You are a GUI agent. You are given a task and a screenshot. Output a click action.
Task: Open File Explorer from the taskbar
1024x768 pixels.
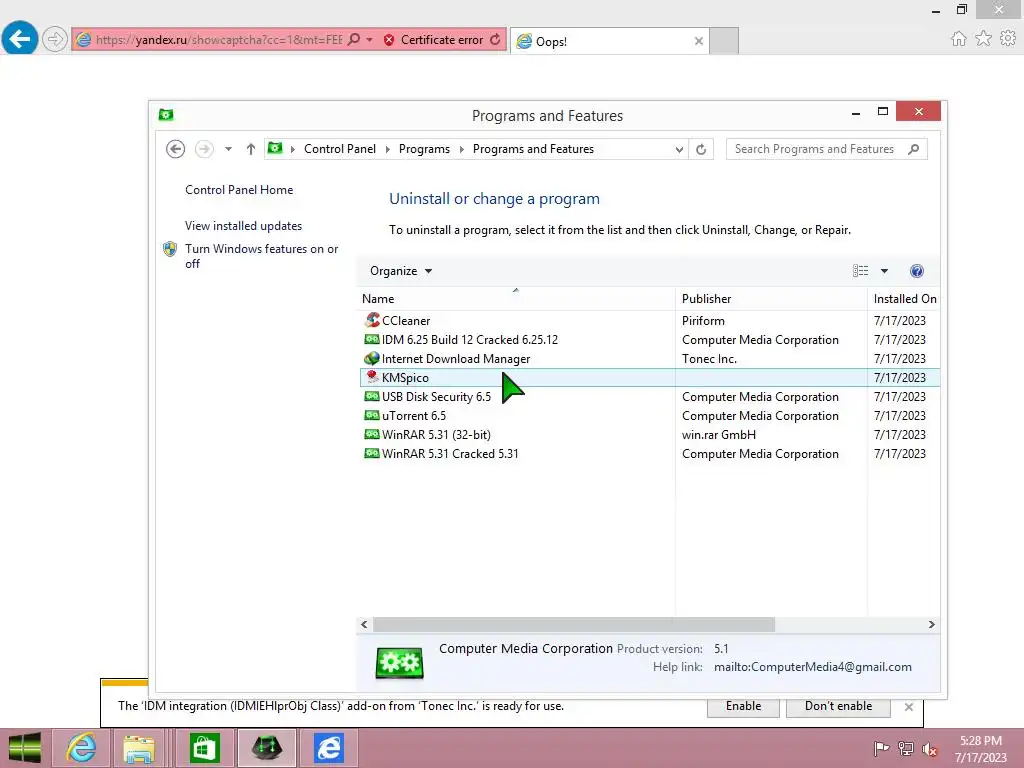point(139,748)
